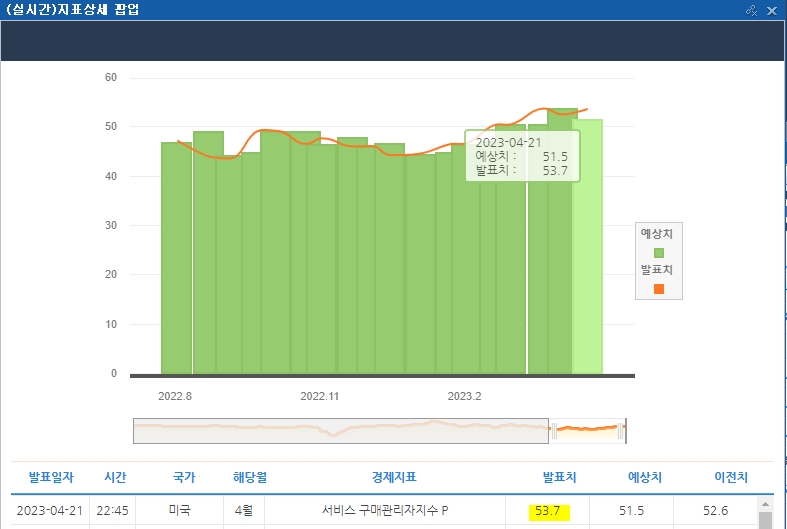Click the table scrollbar up arrow

click(x=765, y=504)
